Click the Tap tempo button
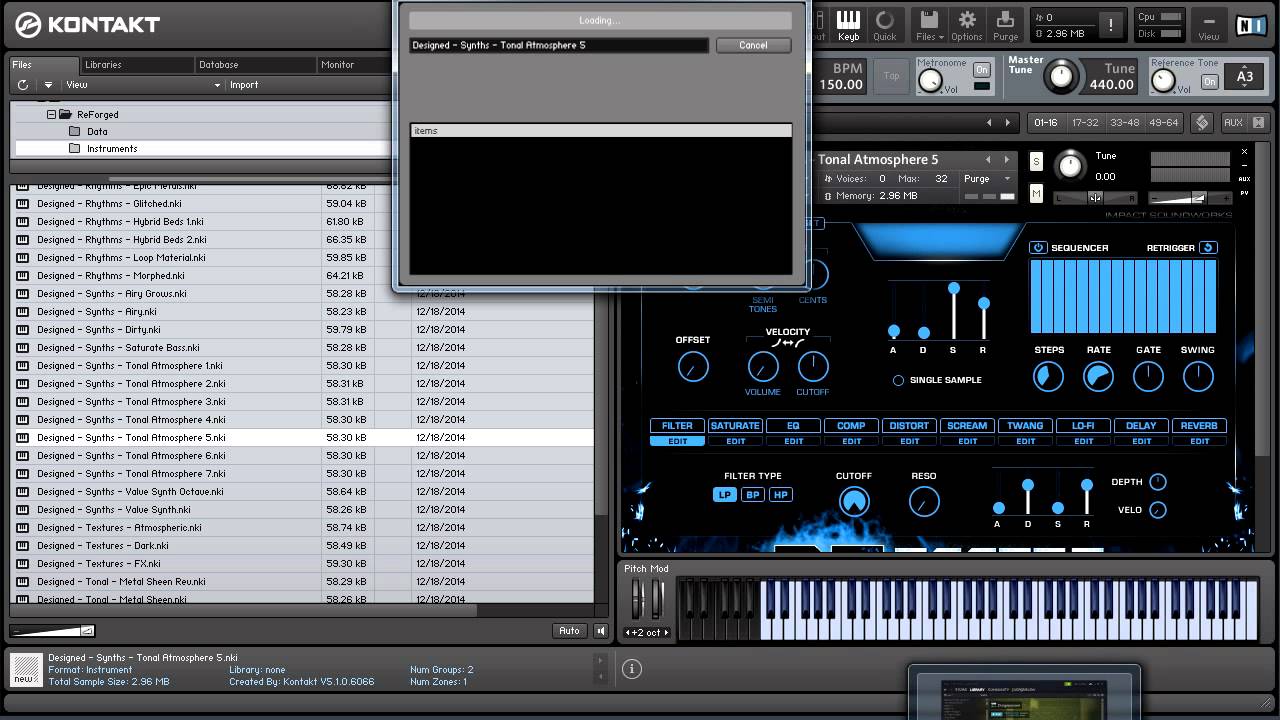The image size is (1280, 720). point(891,76)
